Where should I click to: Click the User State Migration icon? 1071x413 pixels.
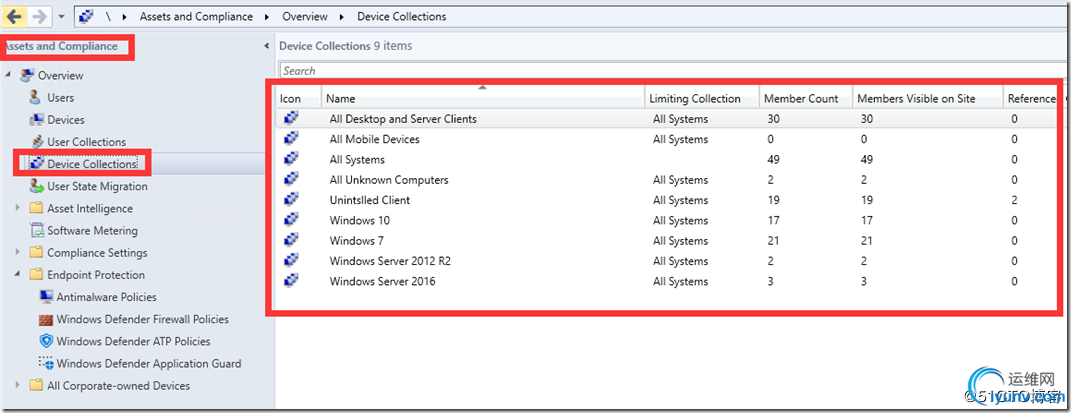tap(36, 186)
